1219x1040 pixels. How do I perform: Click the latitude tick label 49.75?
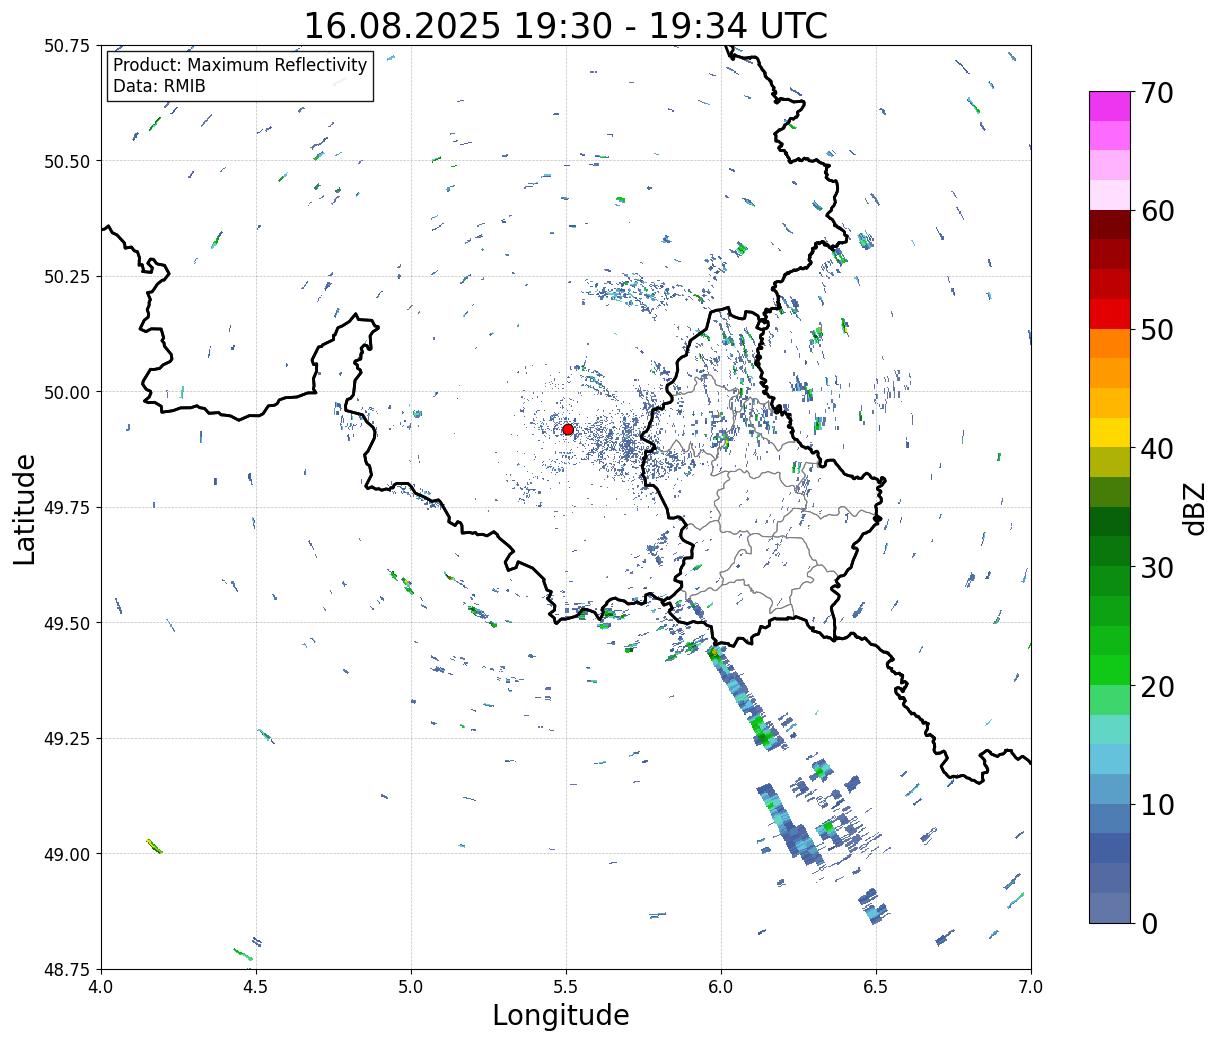67,508
